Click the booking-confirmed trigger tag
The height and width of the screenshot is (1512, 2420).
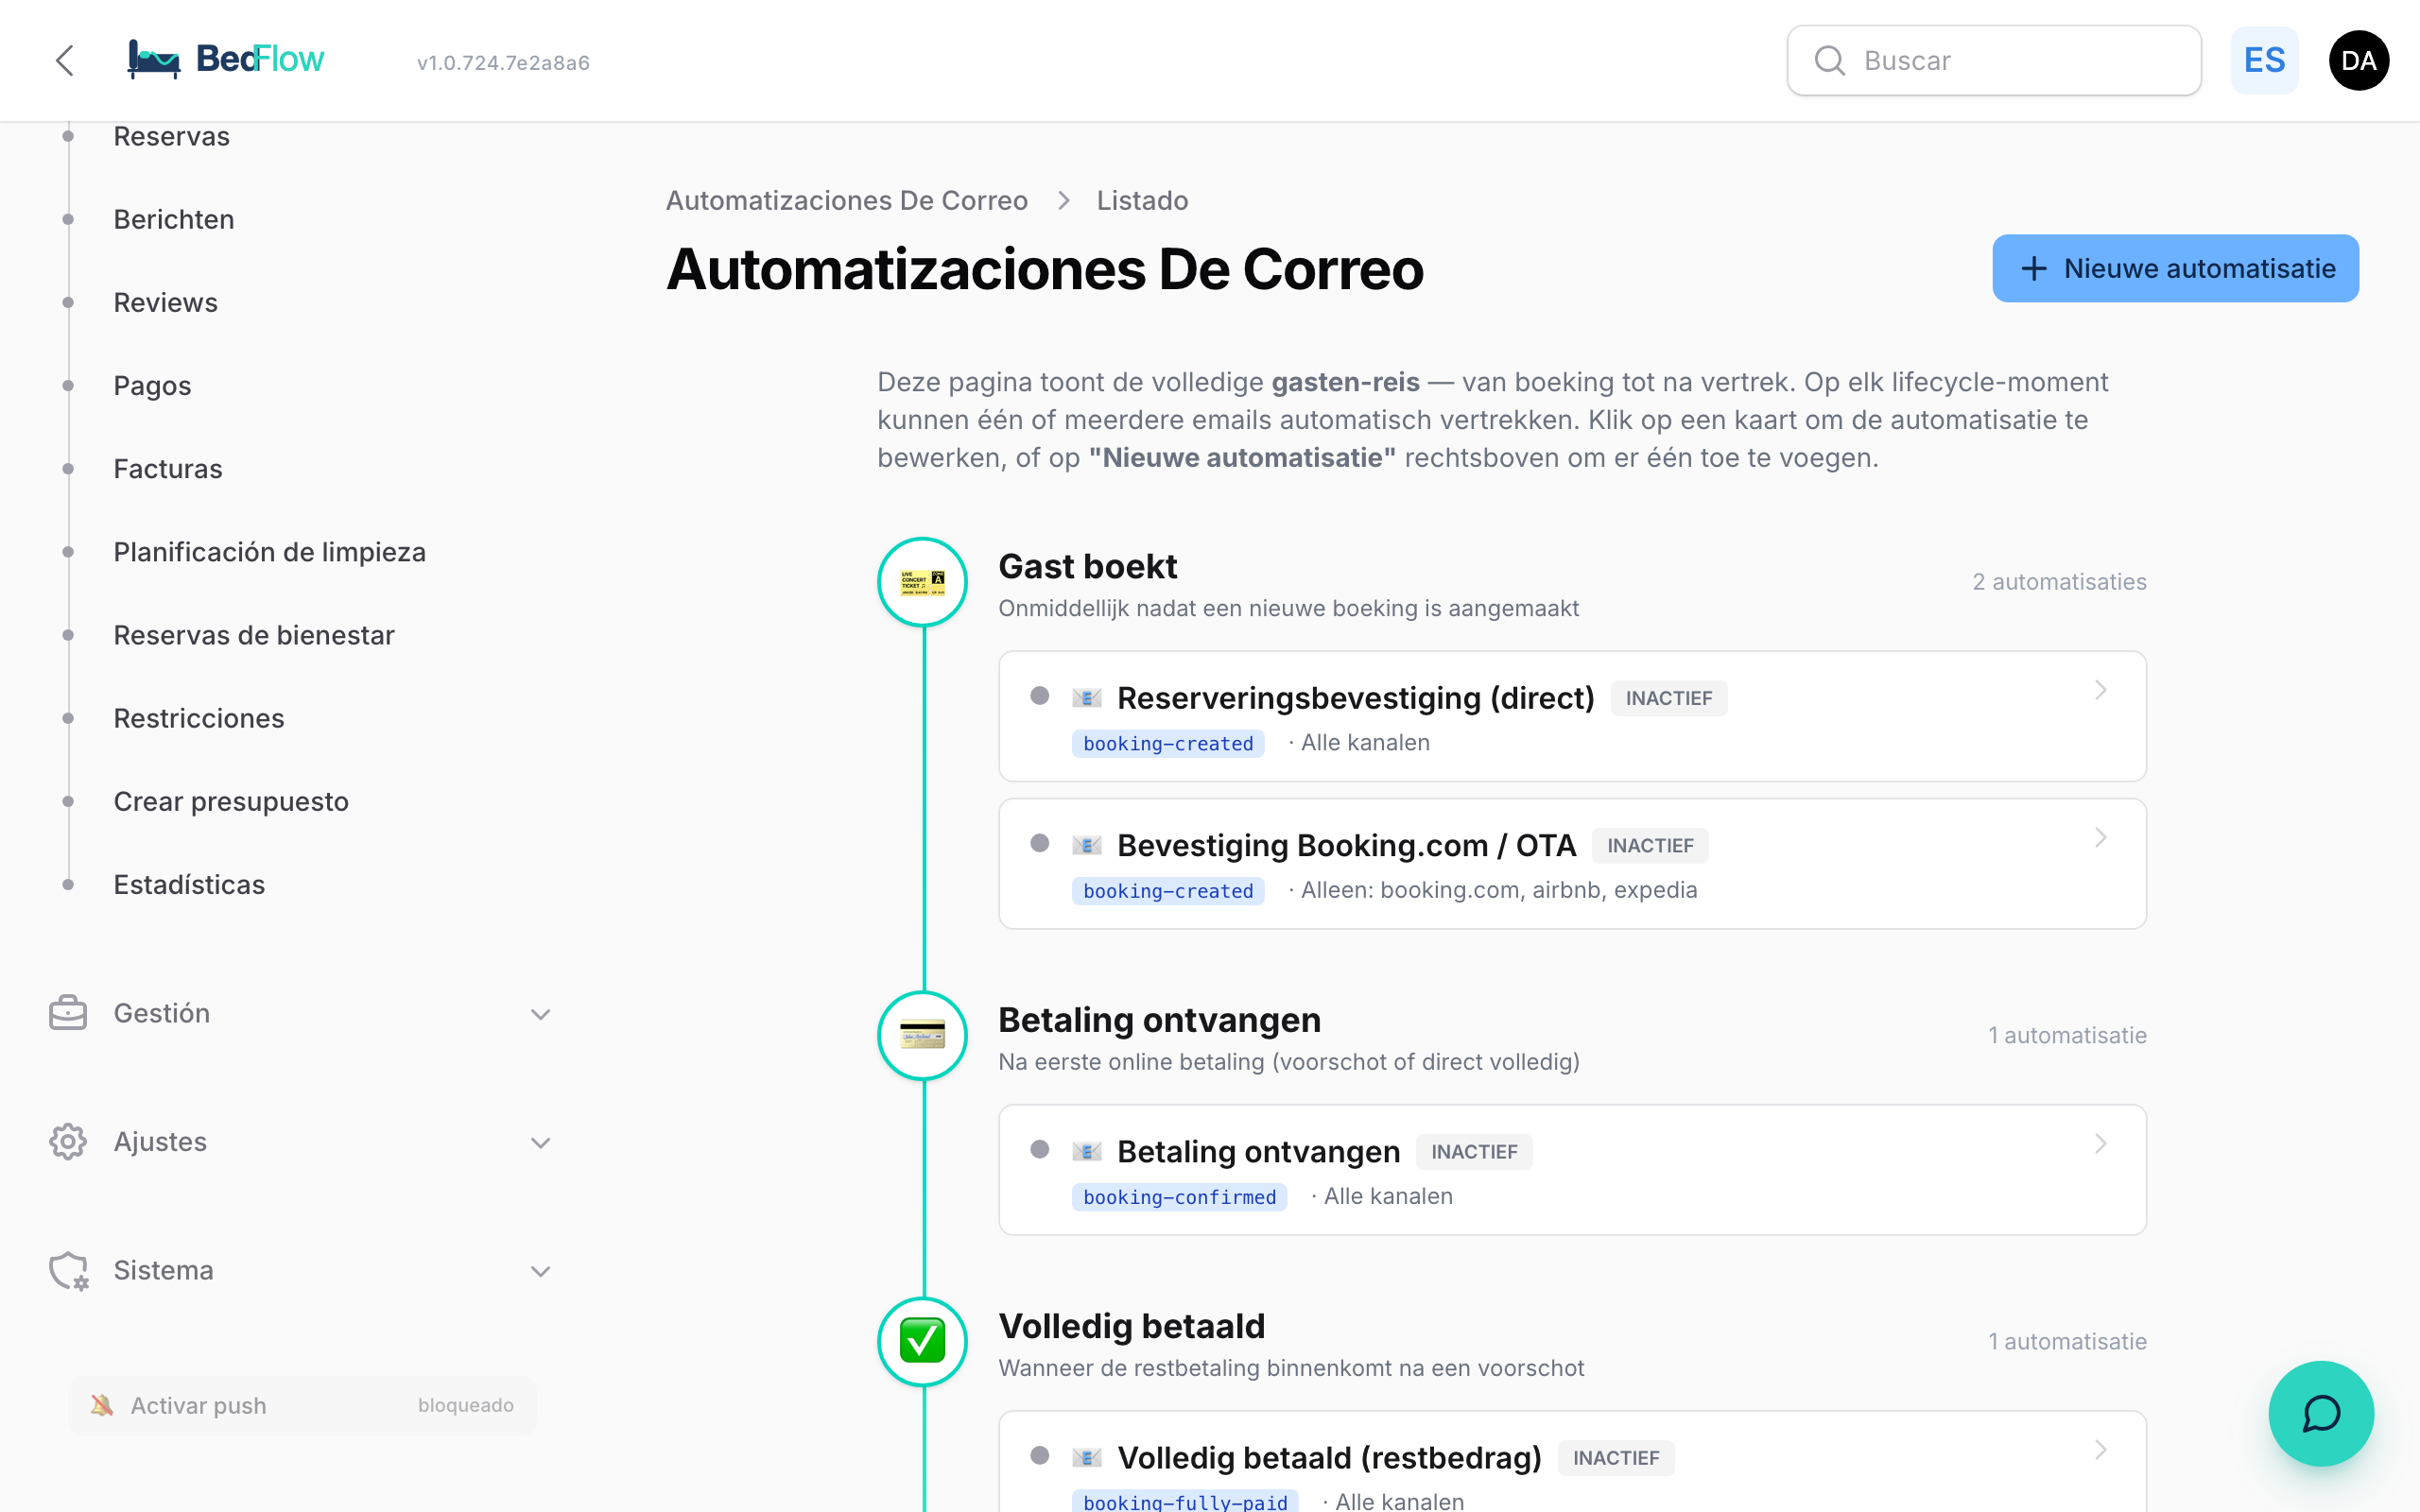pyautogui.click(x=1179, y=1196)
